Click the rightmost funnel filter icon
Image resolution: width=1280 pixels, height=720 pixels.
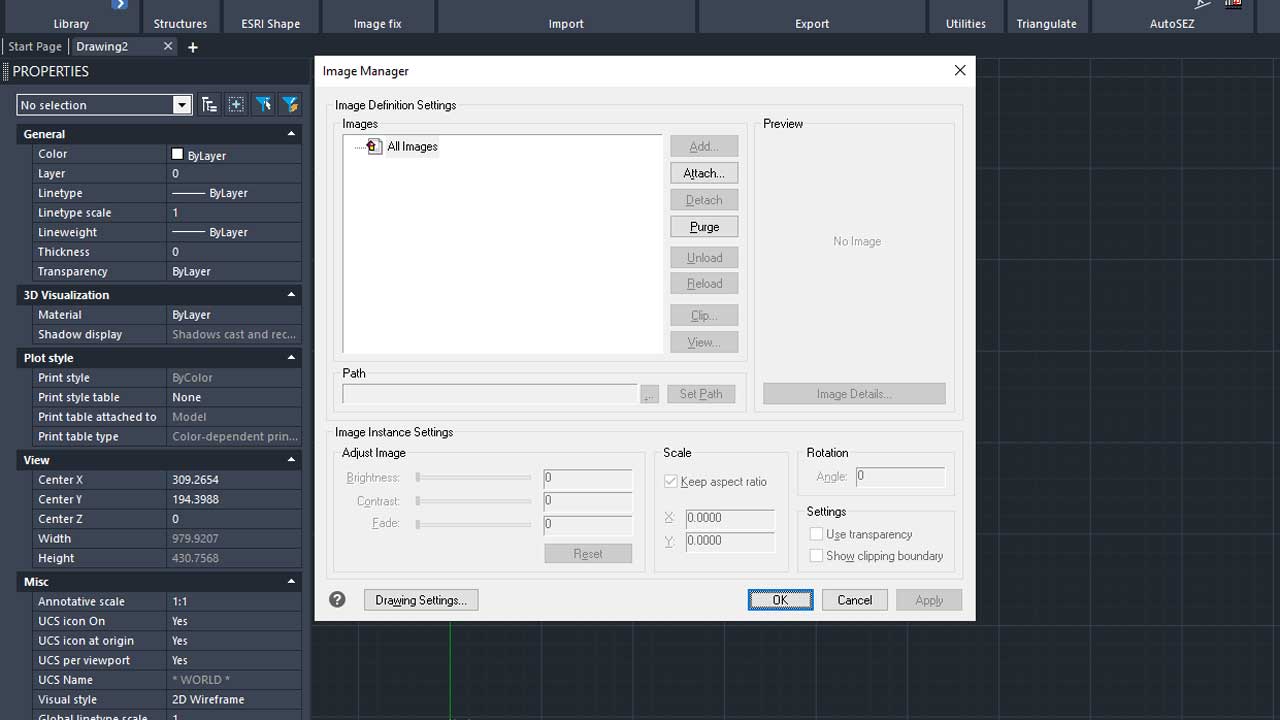[x=290, y=105]
